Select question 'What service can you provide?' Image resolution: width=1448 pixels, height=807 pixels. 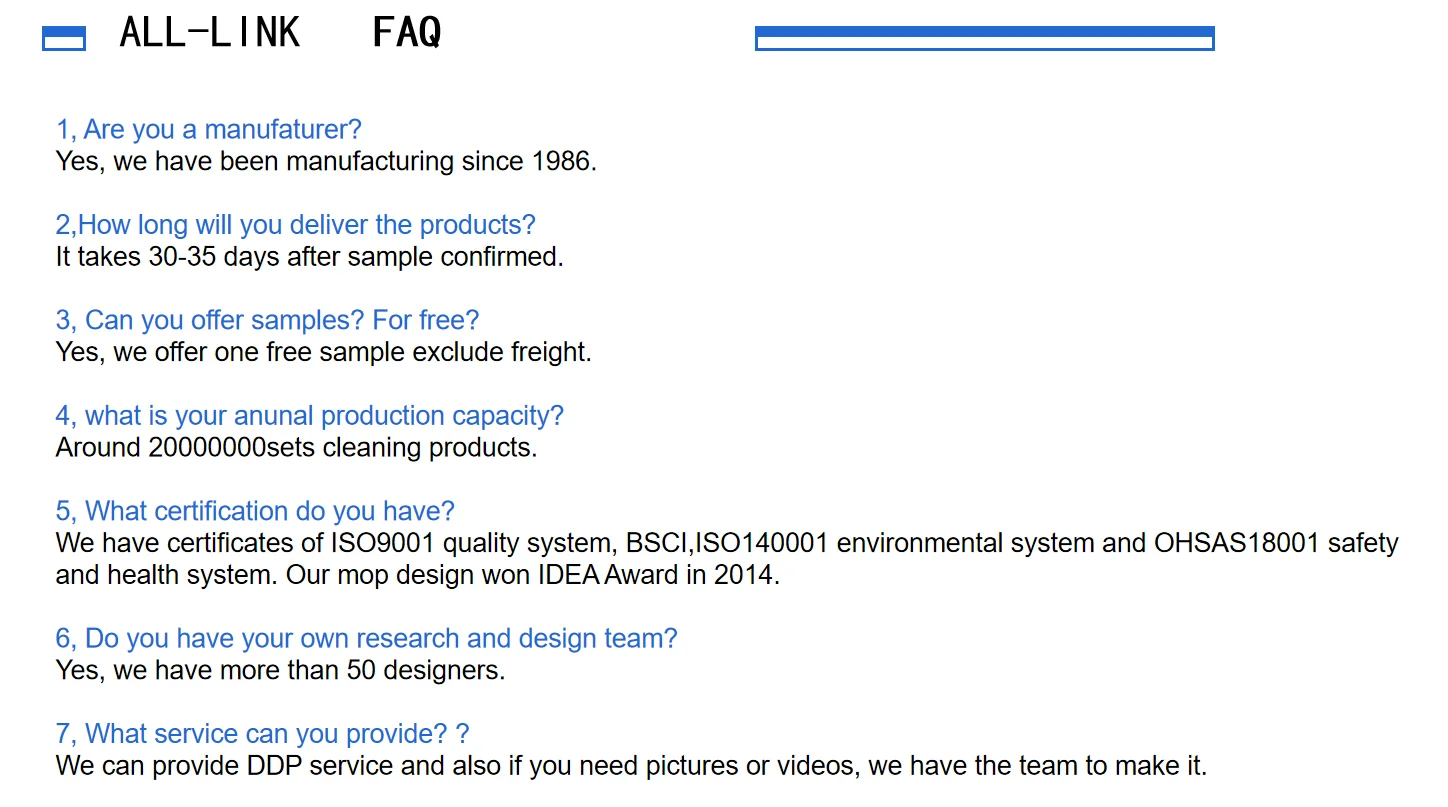(x=262, y=734)
